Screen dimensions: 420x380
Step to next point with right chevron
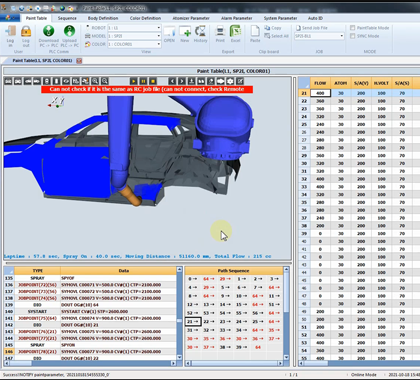pos(182,81)
